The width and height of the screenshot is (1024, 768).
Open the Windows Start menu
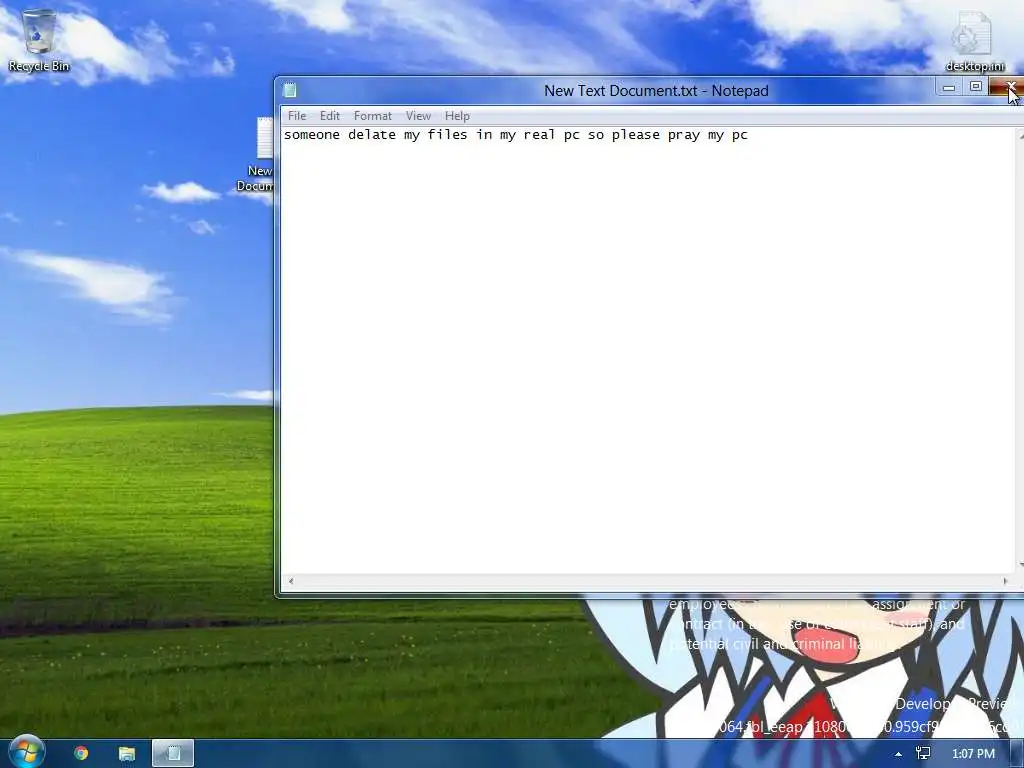26,752
